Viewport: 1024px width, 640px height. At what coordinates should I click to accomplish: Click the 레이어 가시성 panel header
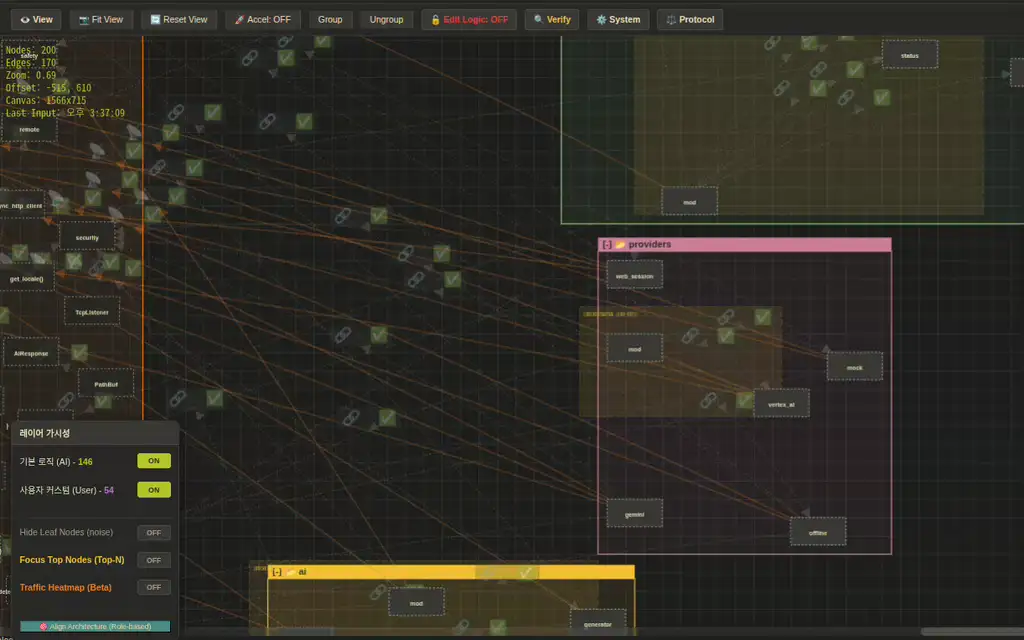[95, 433]
